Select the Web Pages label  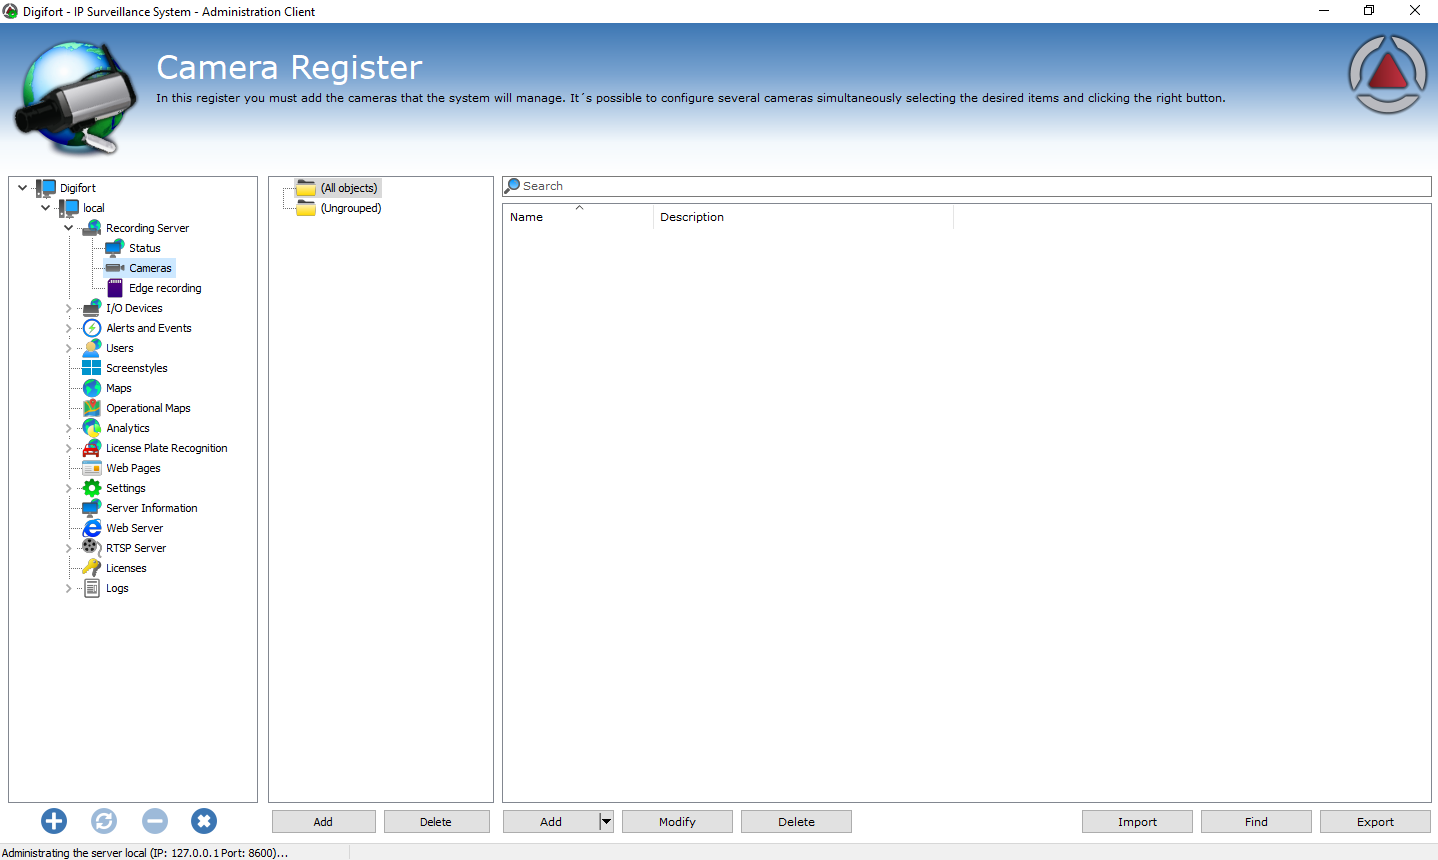pos(133,468)
